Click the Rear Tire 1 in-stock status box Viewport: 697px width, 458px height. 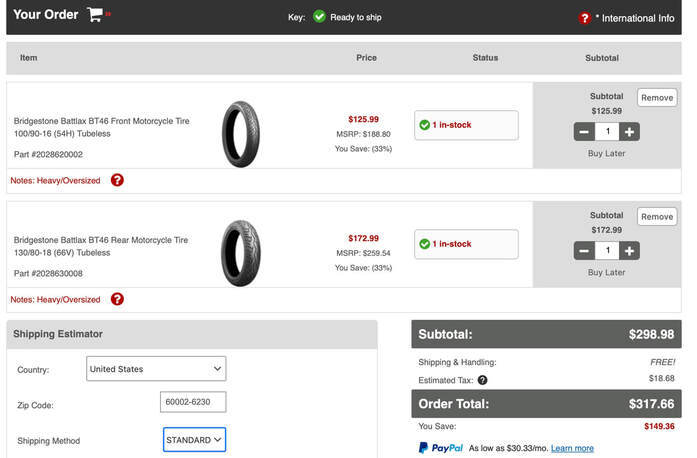(x=466, y=244)
